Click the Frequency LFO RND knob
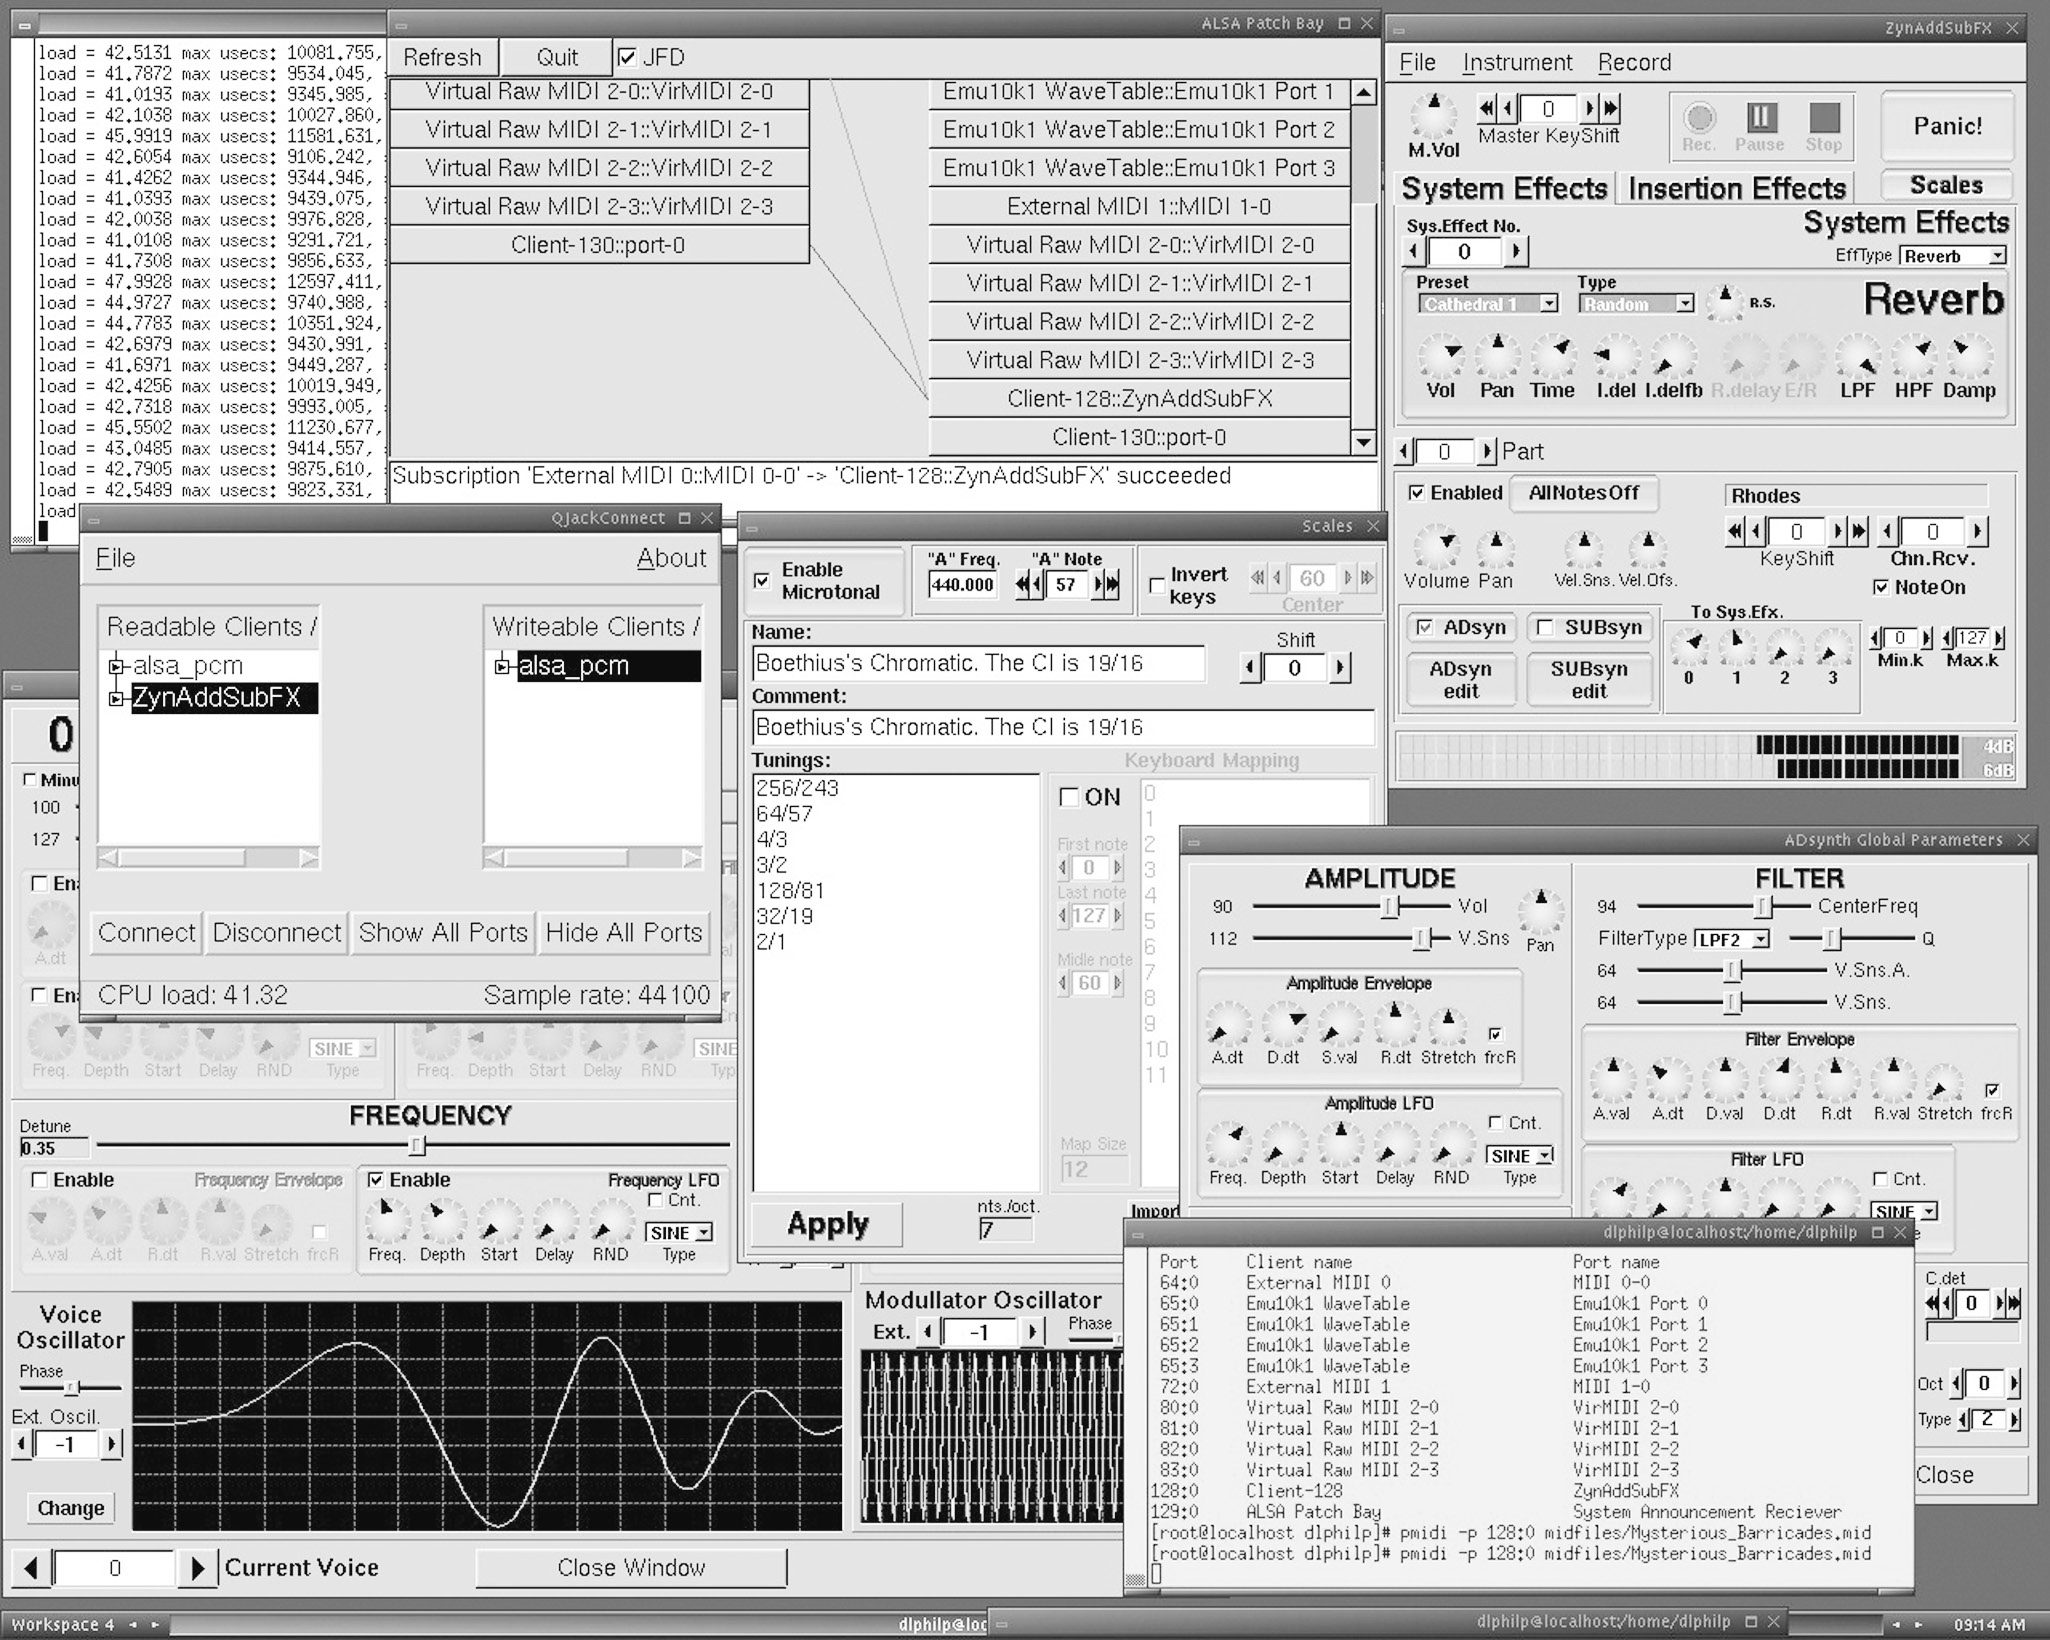 [610, 1222]
